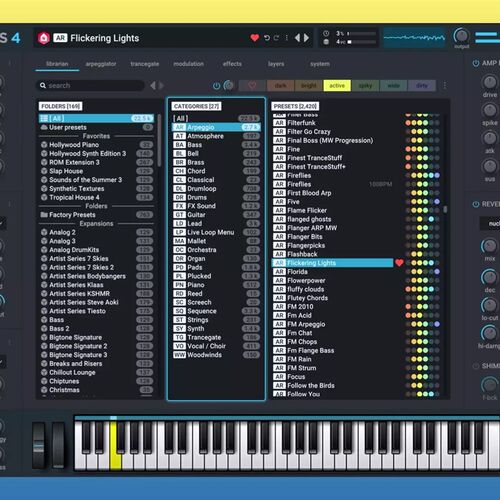Click the BA icon for the Bass category
Screen dimensions: 500x500
(179, 145)
